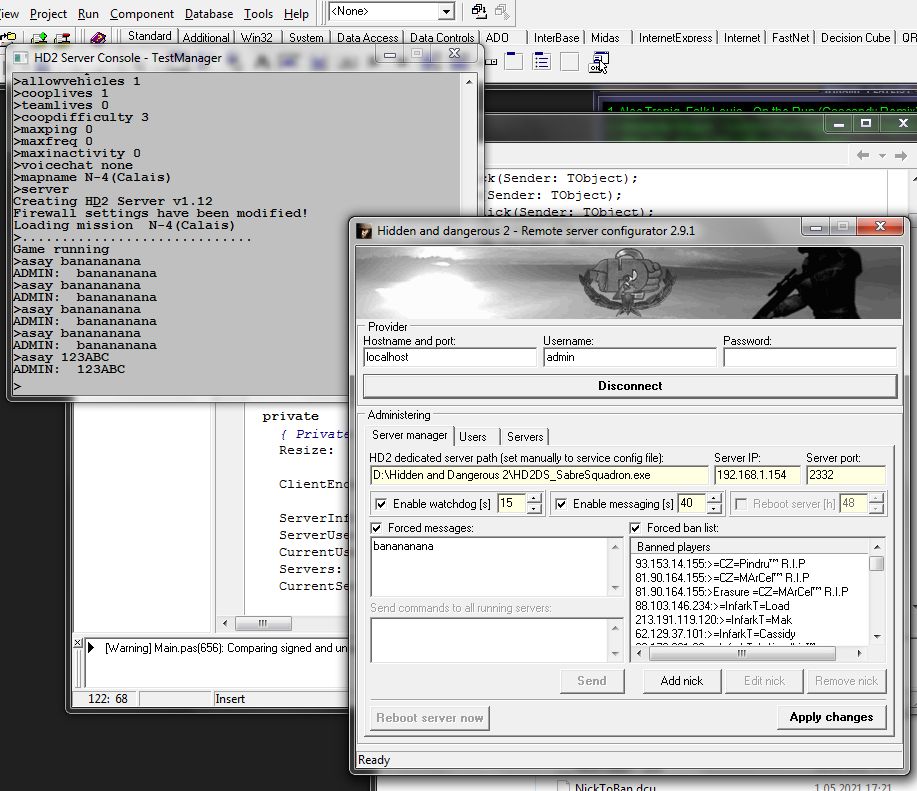Switch to the Users tab
Viewport: 917px width, 791px height.
473,437
